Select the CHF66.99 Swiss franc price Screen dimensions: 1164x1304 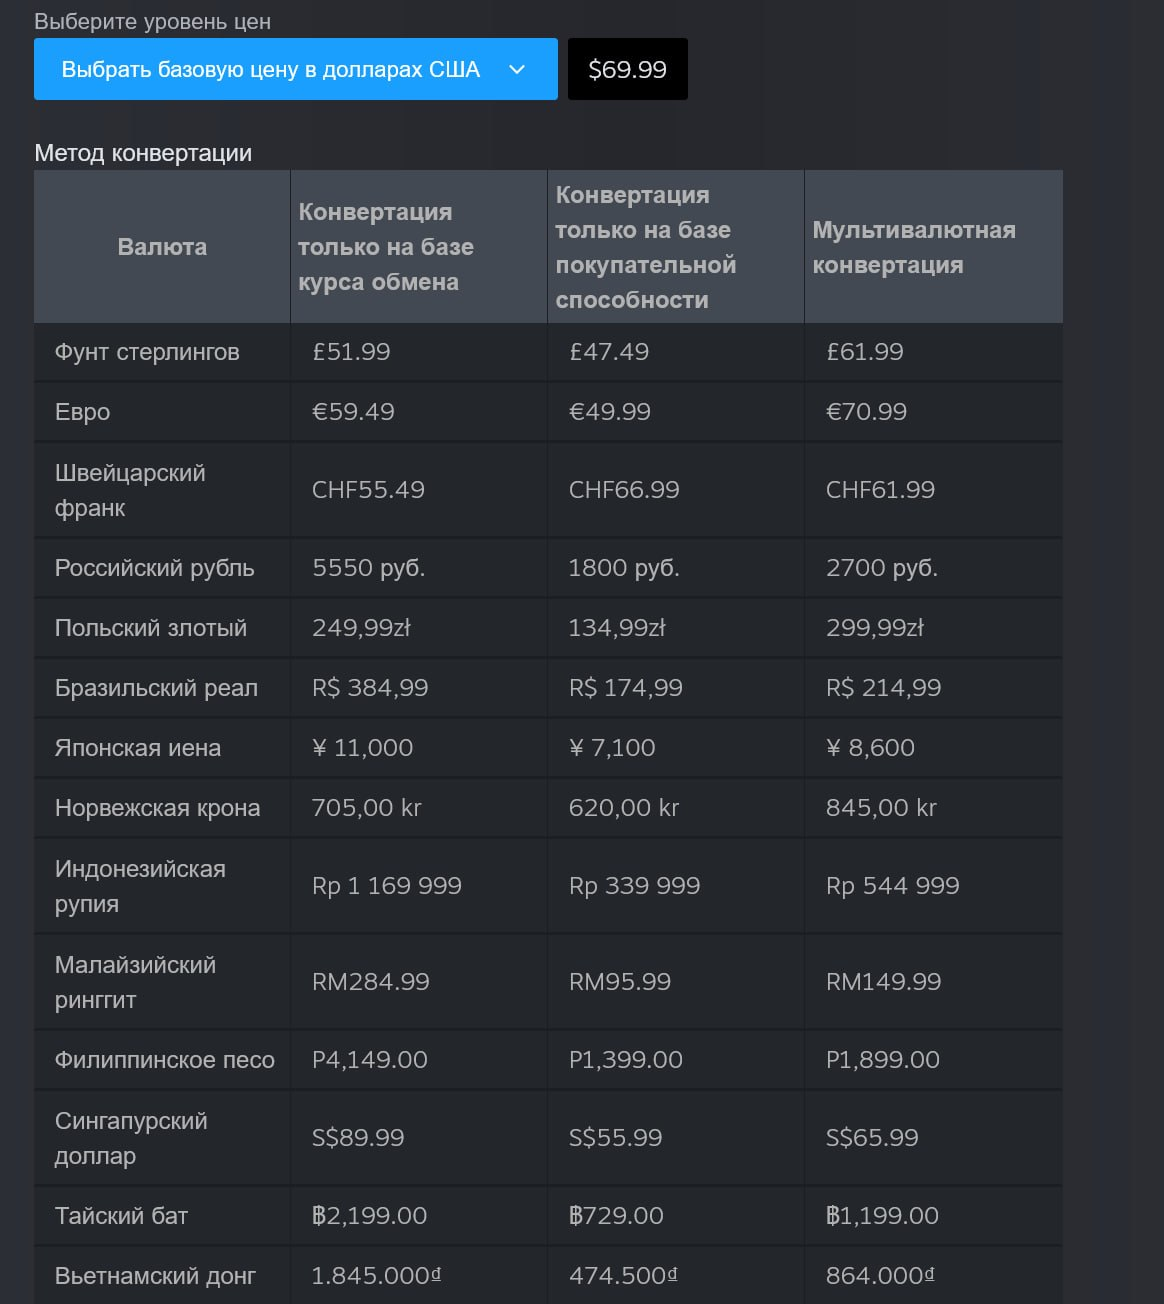point(624,490)
